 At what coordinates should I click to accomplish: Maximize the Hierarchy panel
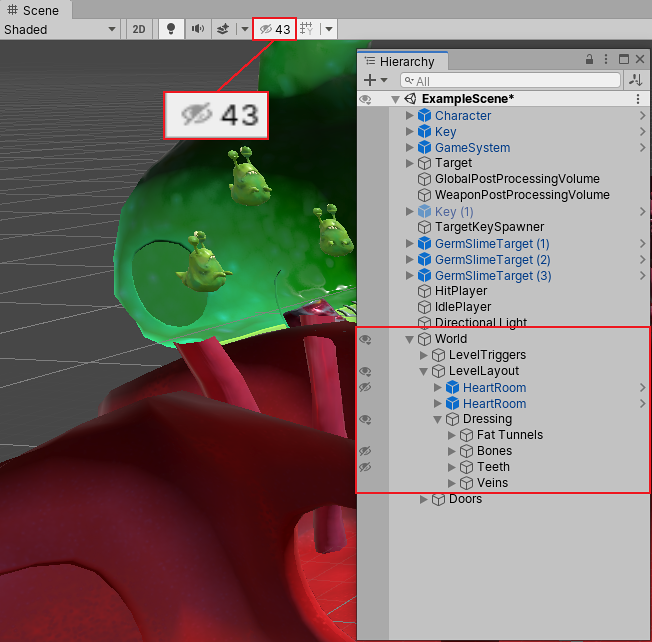(x=623, y=59)
